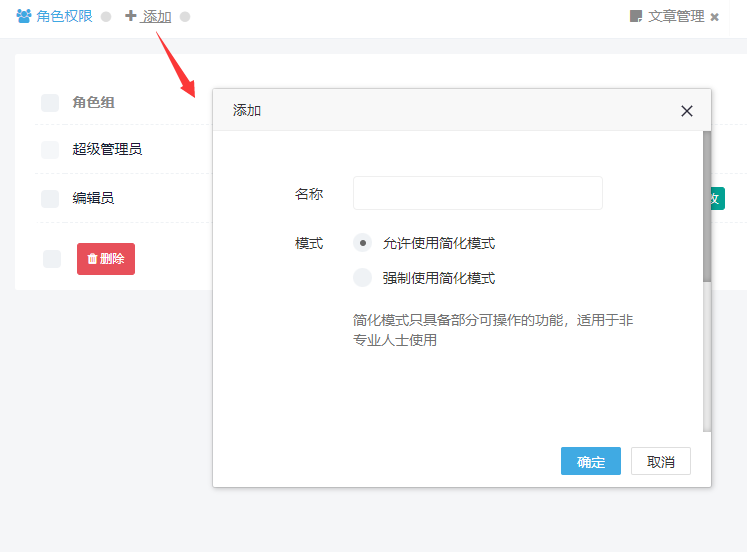Check the 编辑员 row checkbox

(x=50, y=199)
